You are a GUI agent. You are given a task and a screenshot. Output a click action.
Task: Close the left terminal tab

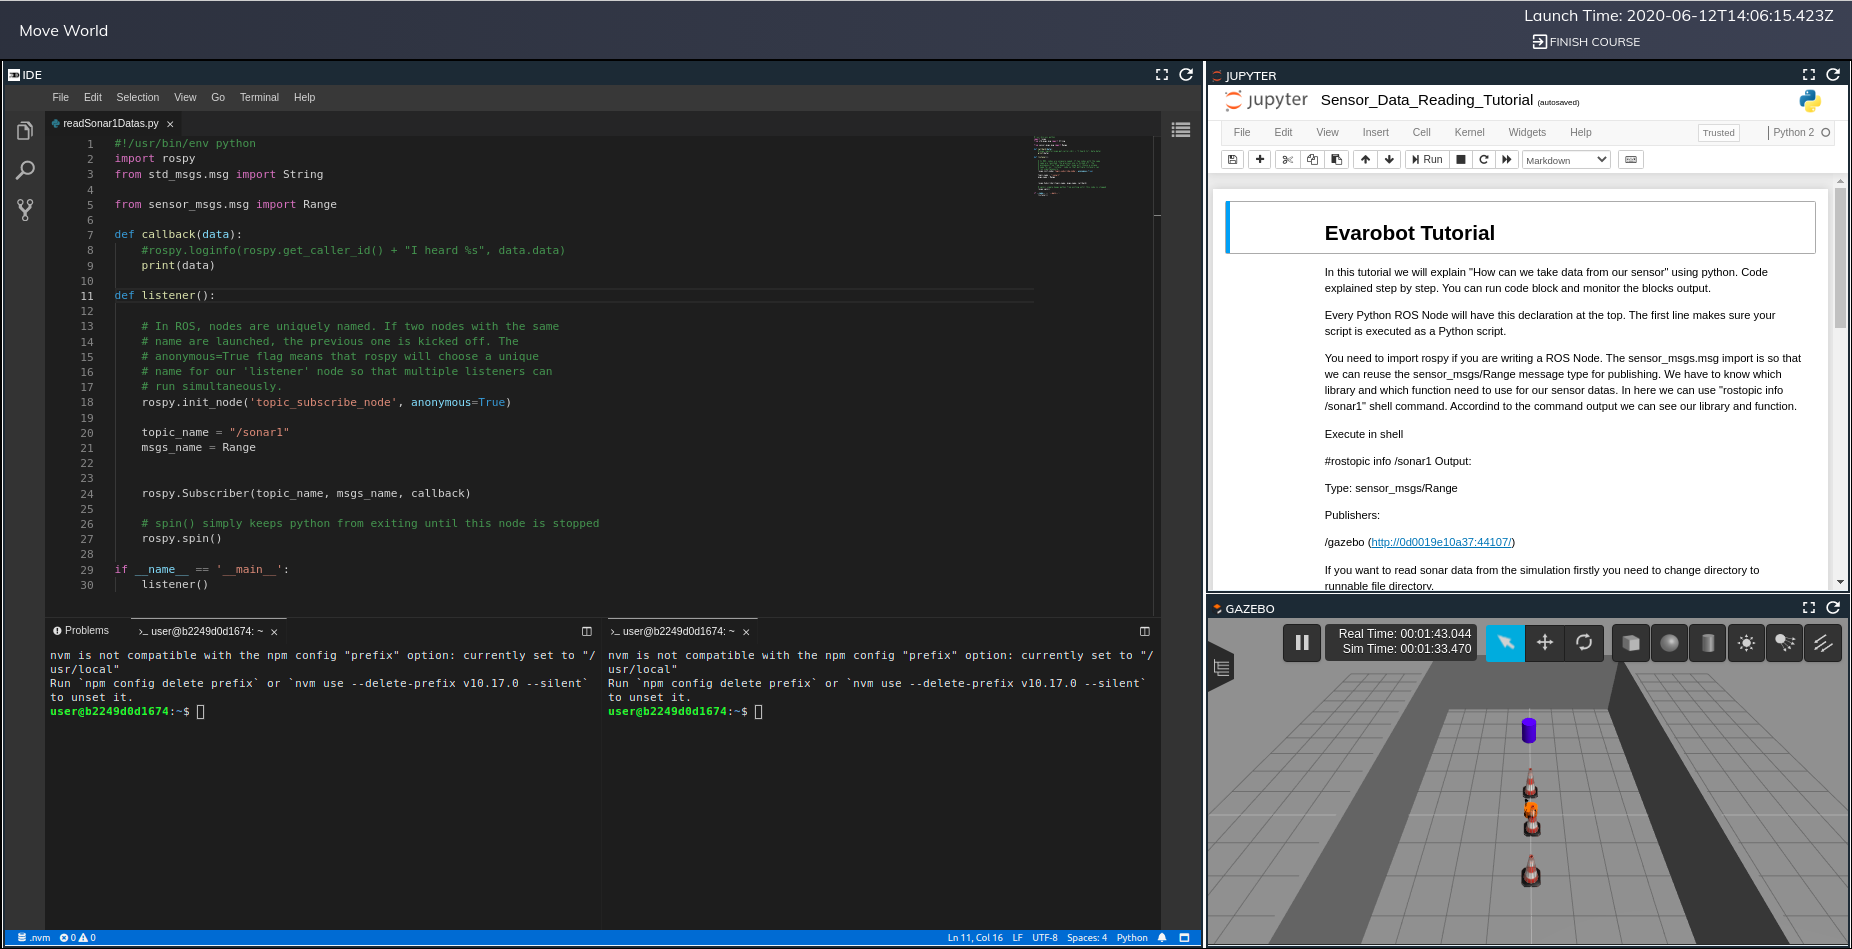coord(274,632)
